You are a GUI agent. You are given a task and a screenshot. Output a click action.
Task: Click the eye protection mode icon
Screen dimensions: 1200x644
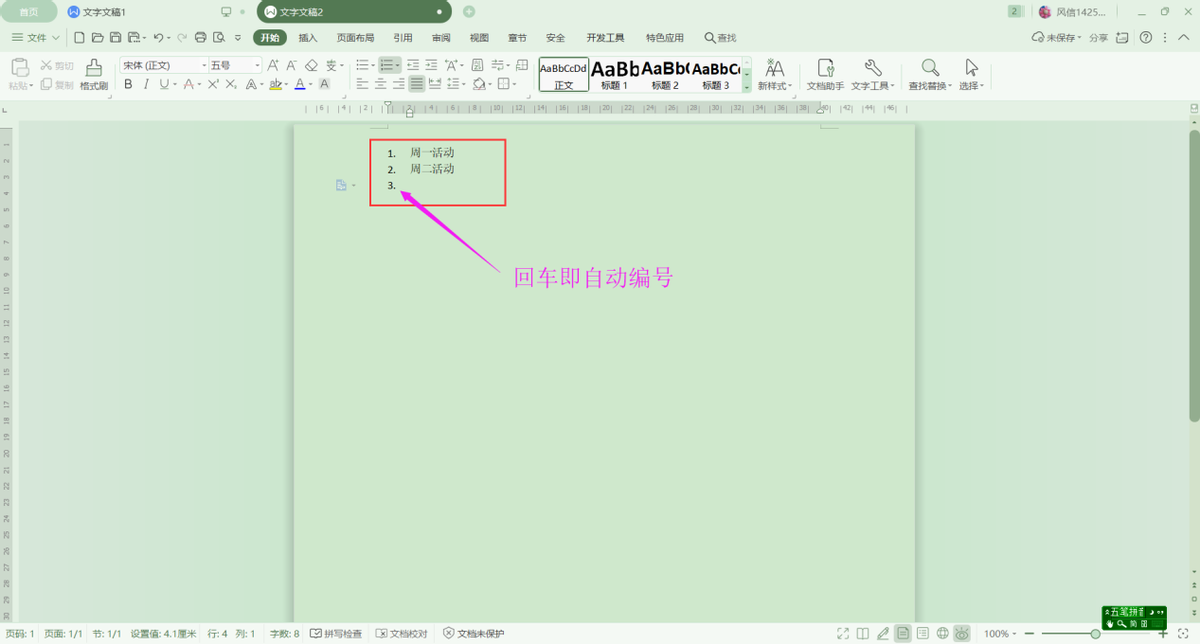tap(961, 634)
